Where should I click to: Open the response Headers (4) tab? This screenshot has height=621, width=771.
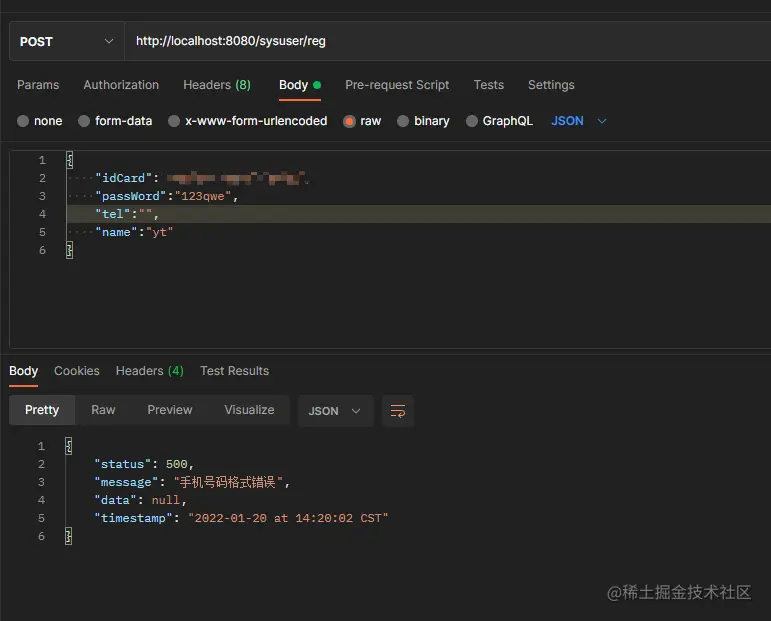(x=149, y=371)
